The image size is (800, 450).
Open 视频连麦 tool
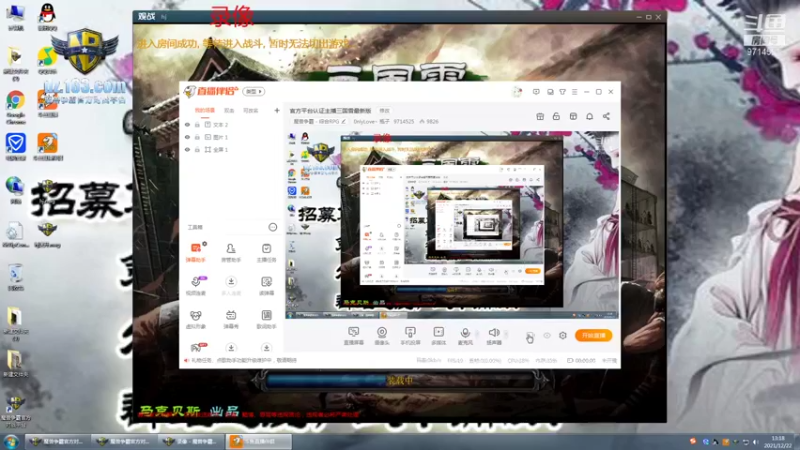tap(195, 286)
